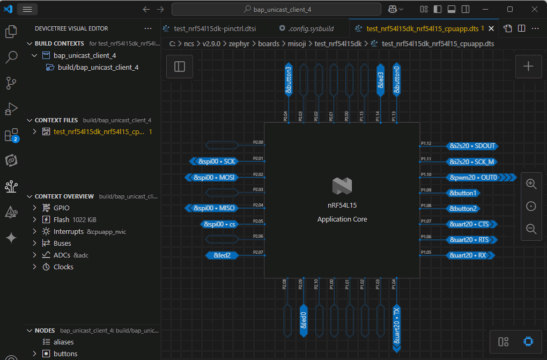Screen dimensions: 547x360
Task: Expand the test_nrf54l15dk_nrf54l15_cp... file node
Action: click(35, 132)
